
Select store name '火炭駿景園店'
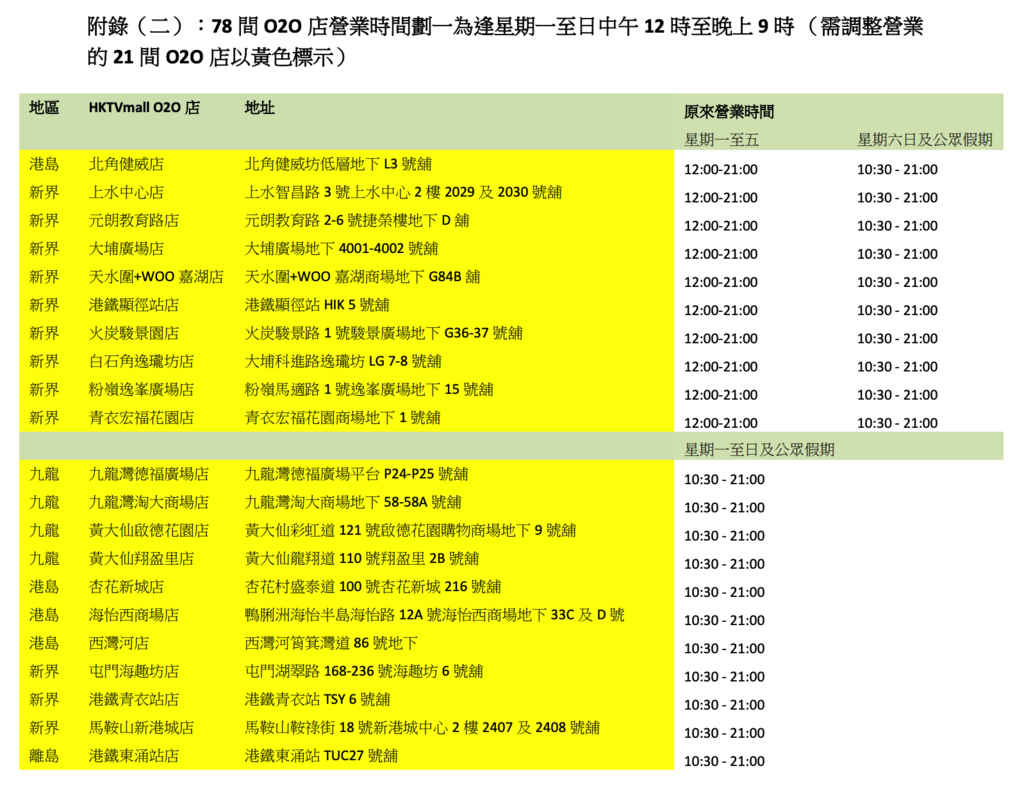click(x=134, y=333)
